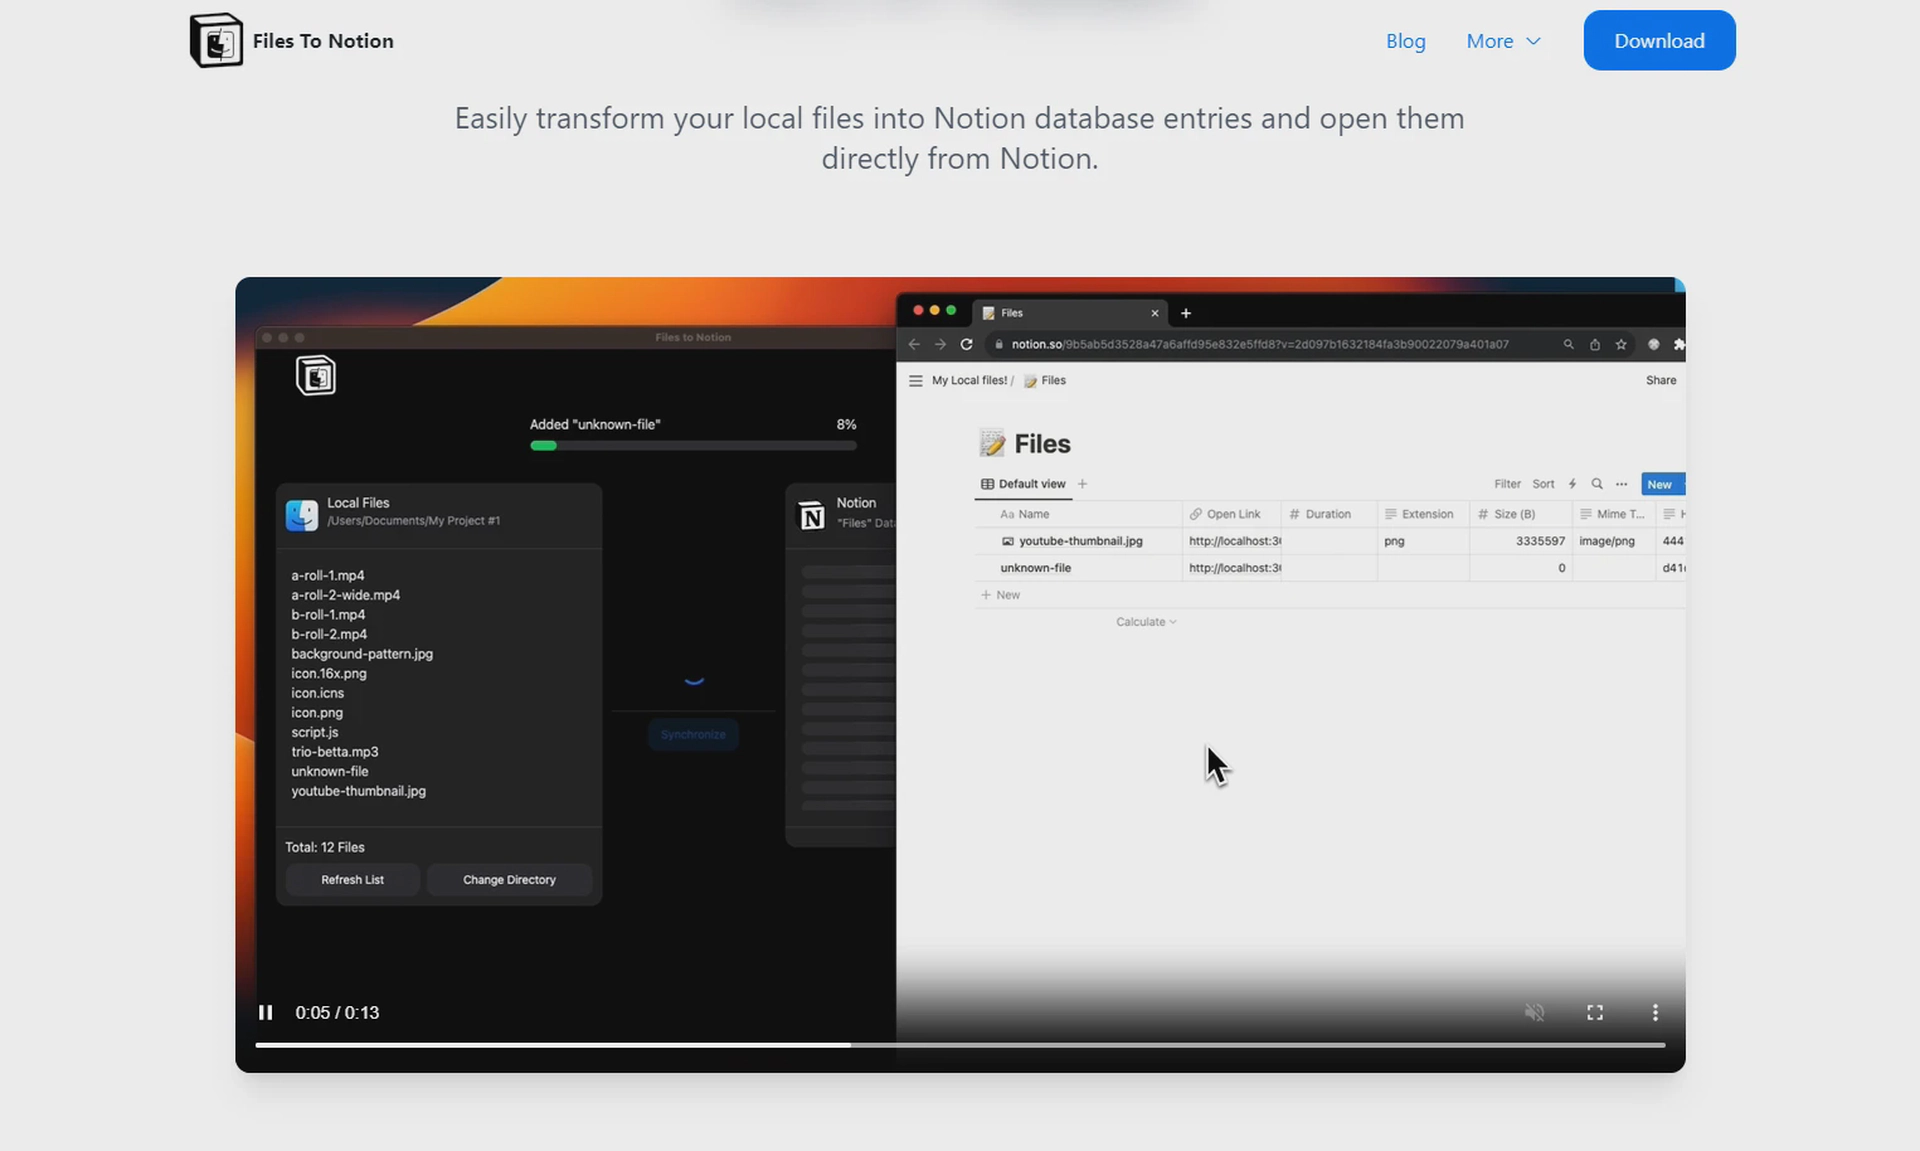Click the database search magnifier icon
This screenshot has height=1151, width=1920.
[x=1597, y=484]
